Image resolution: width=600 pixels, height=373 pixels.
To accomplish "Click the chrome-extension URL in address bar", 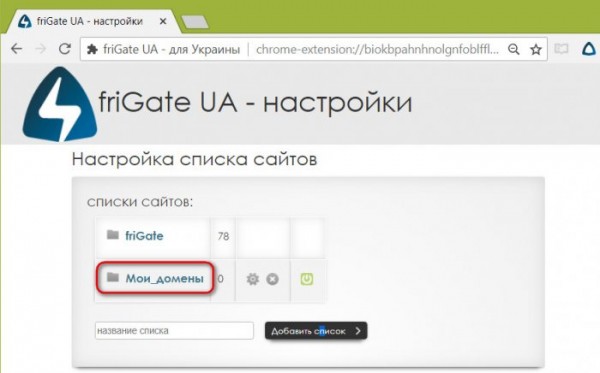I will 377,49.
